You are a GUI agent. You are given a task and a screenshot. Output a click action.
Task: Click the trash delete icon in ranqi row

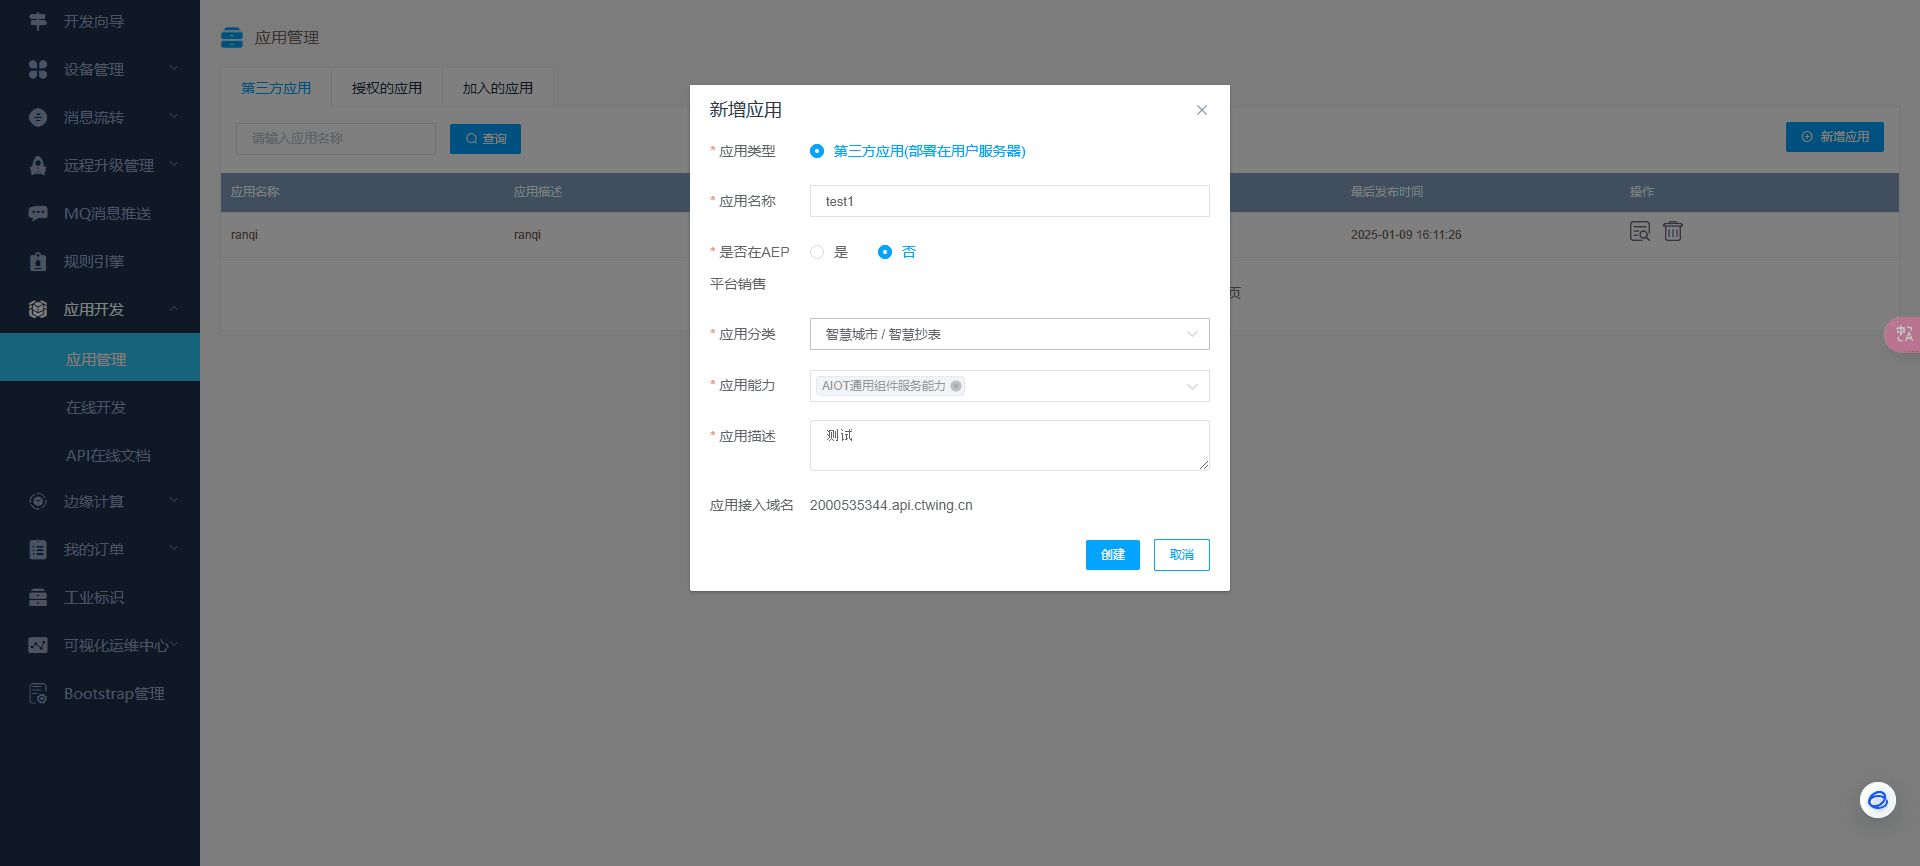click(1673, 232)
